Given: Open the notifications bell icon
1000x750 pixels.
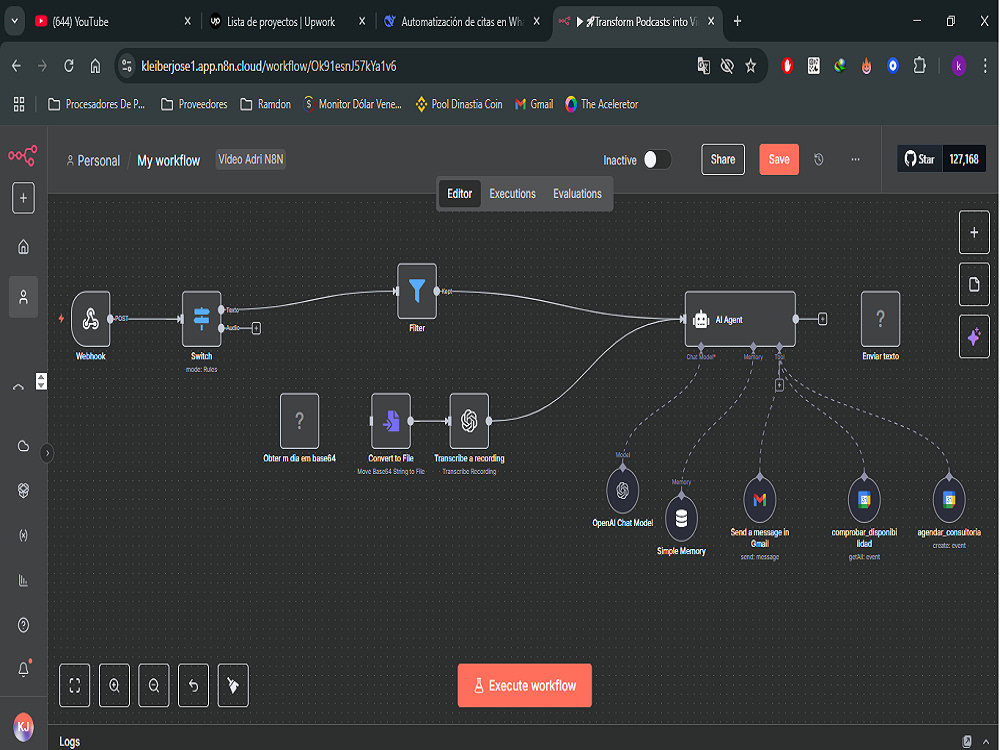Looking at the screenshot, I should (x=23, y=669).
